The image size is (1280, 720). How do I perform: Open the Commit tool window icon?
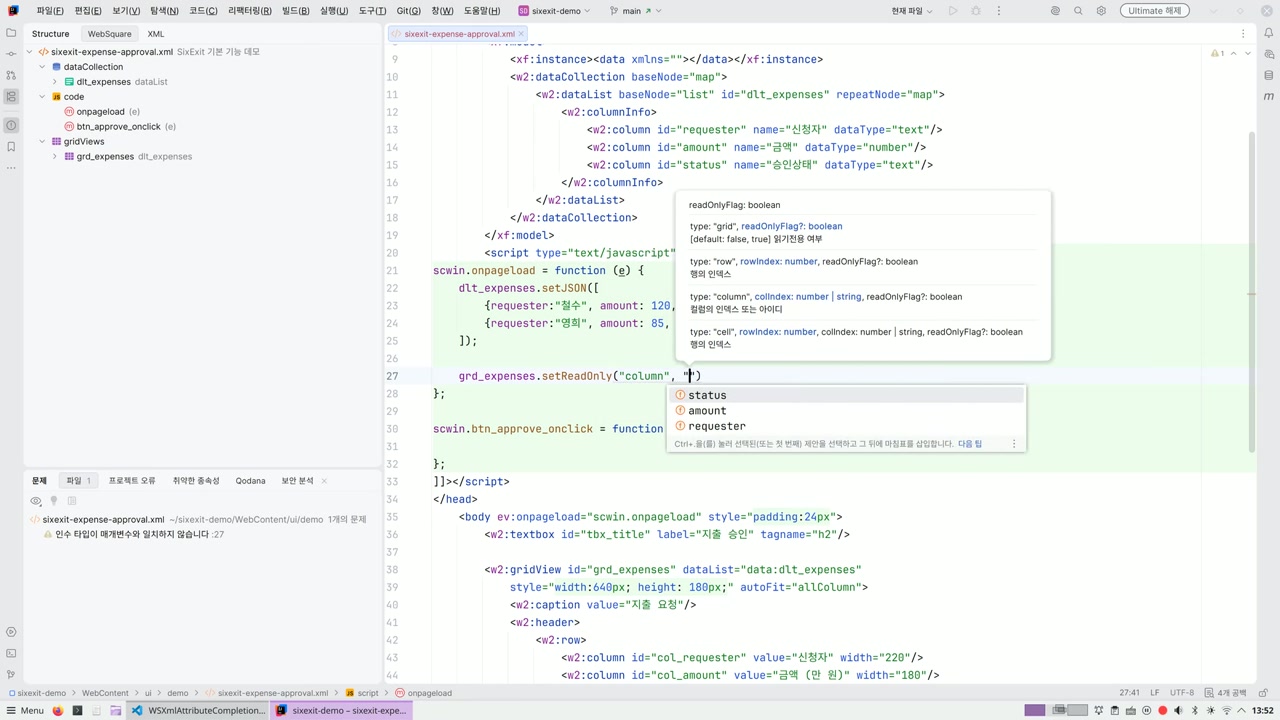tap(11, 53)
